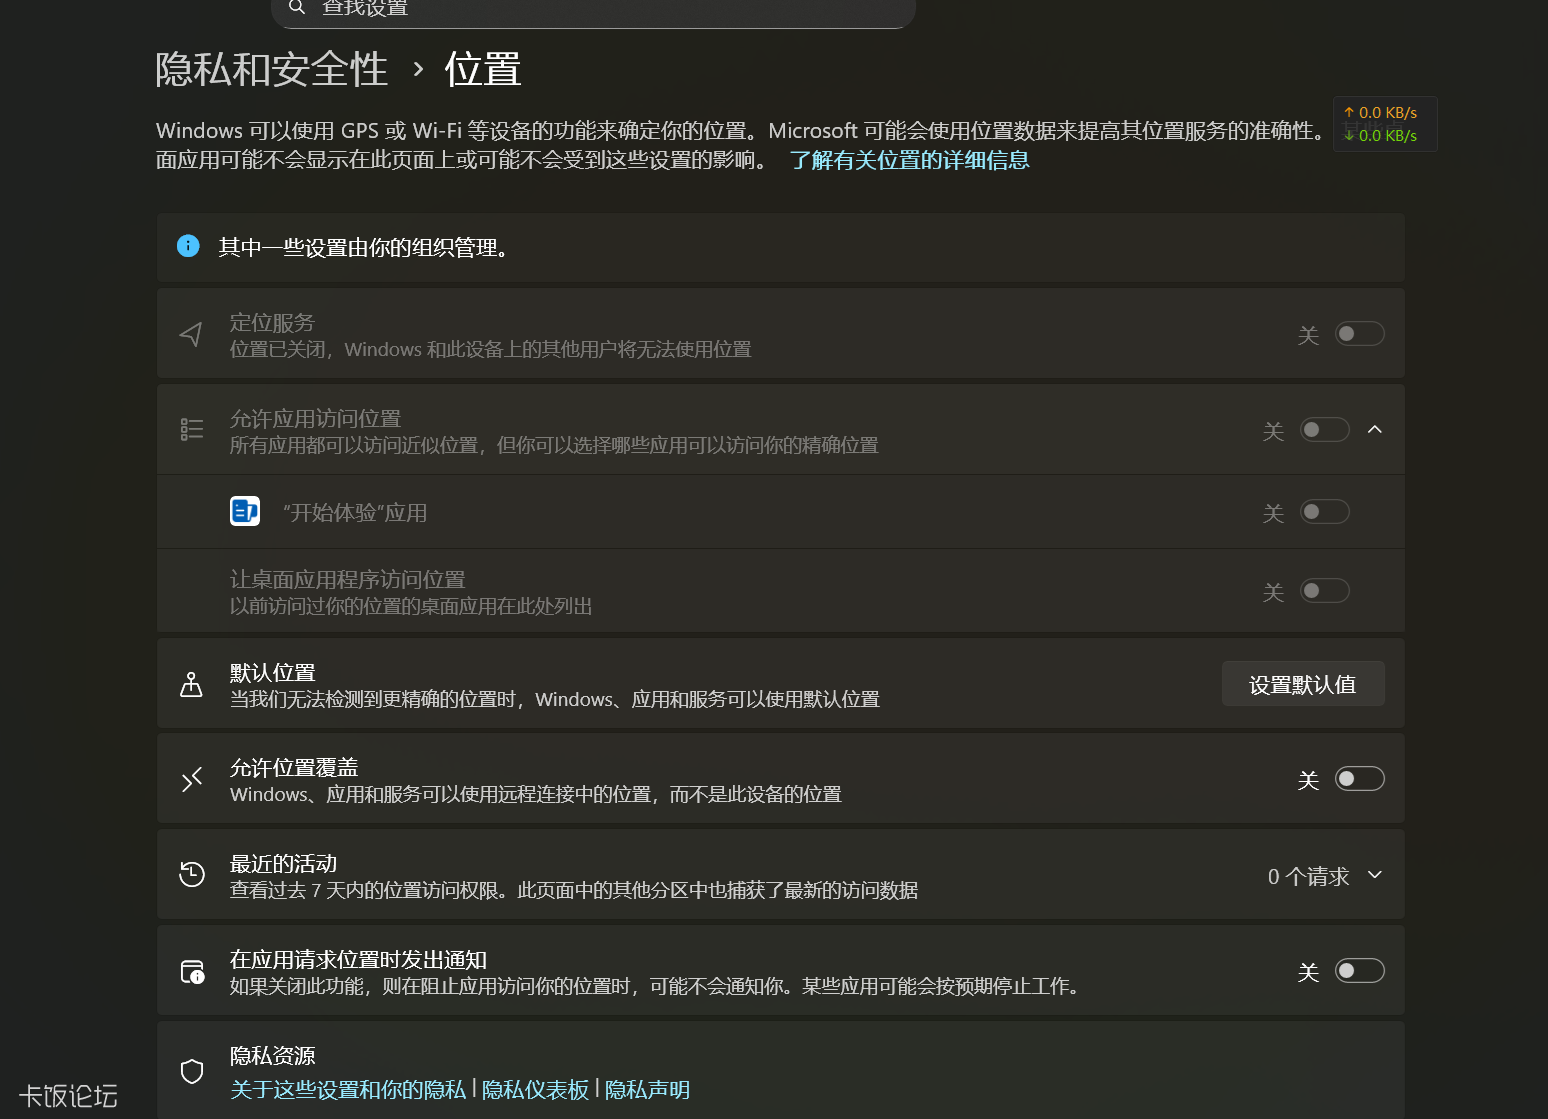Select the location arrow icon beside 定位服务
Screen dimensions: 1548x1119
191,333
